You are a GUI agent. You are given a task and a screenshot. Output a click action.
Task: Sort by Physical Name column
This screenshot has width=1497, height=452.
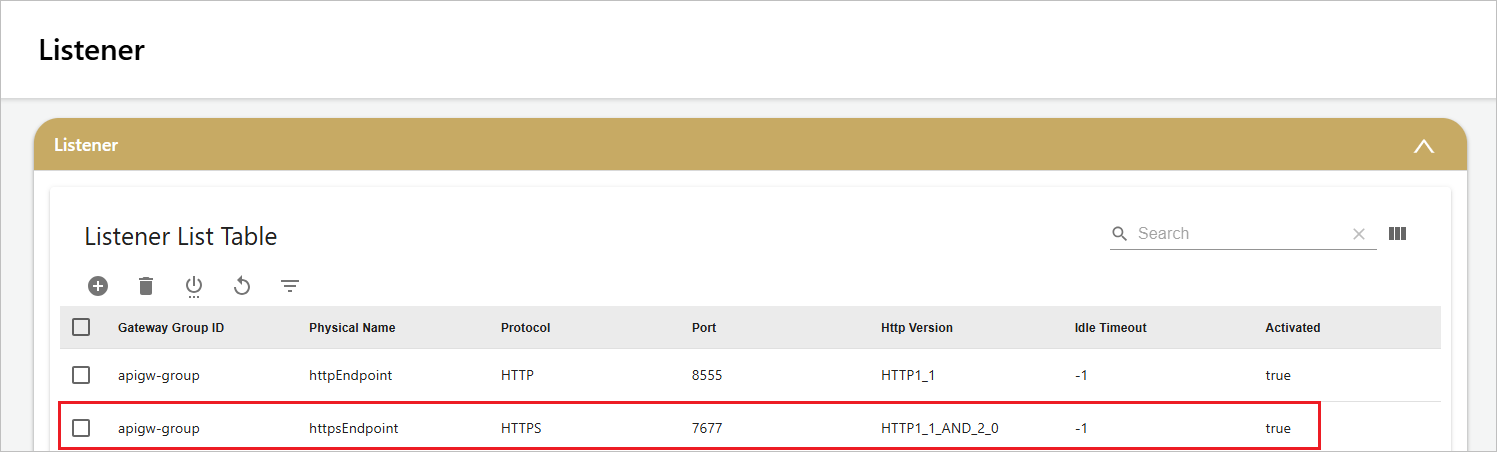click(352, 328)
